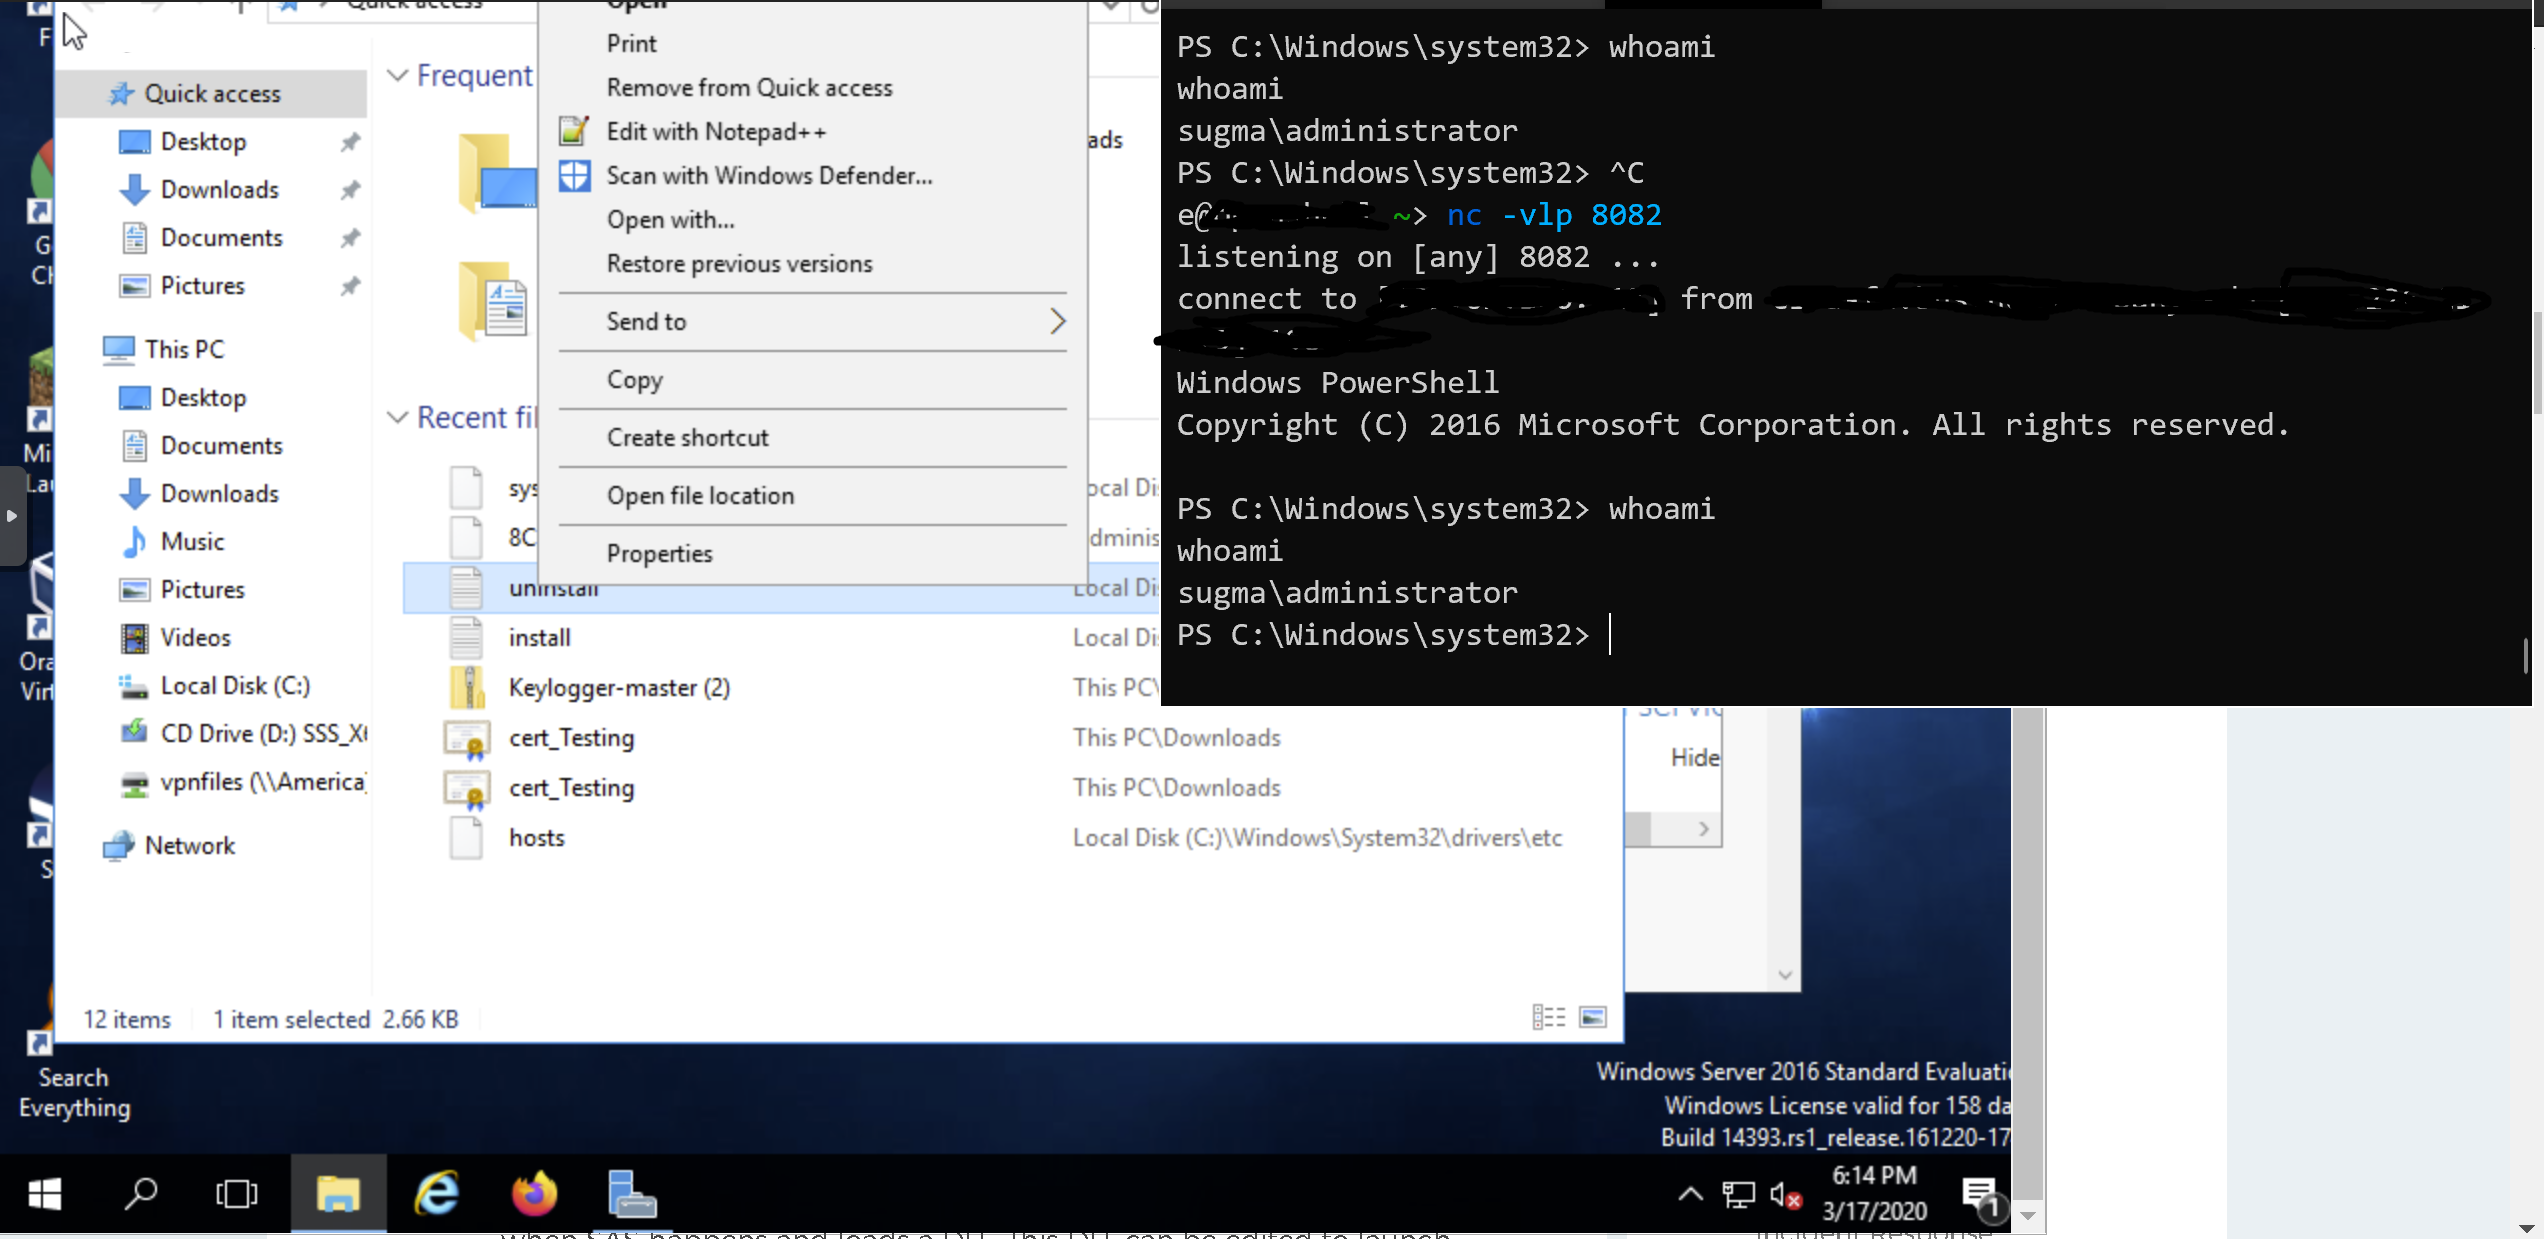Click the Properties context menu entry
This screenshot has width=2544, height=1239.
click(659, 553)
